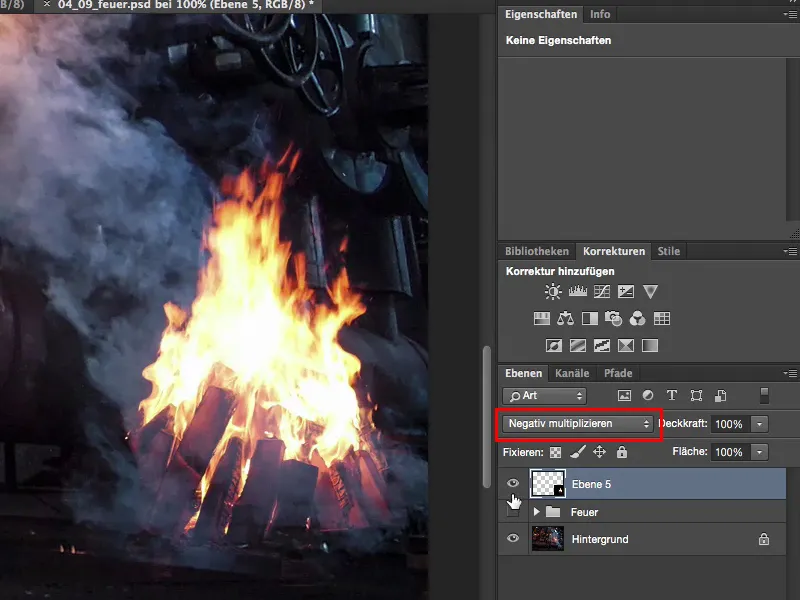The height and width of the screenshot is (600, 800).
Task: Add a Color Lookup adjustment layer
Action: 662,319
